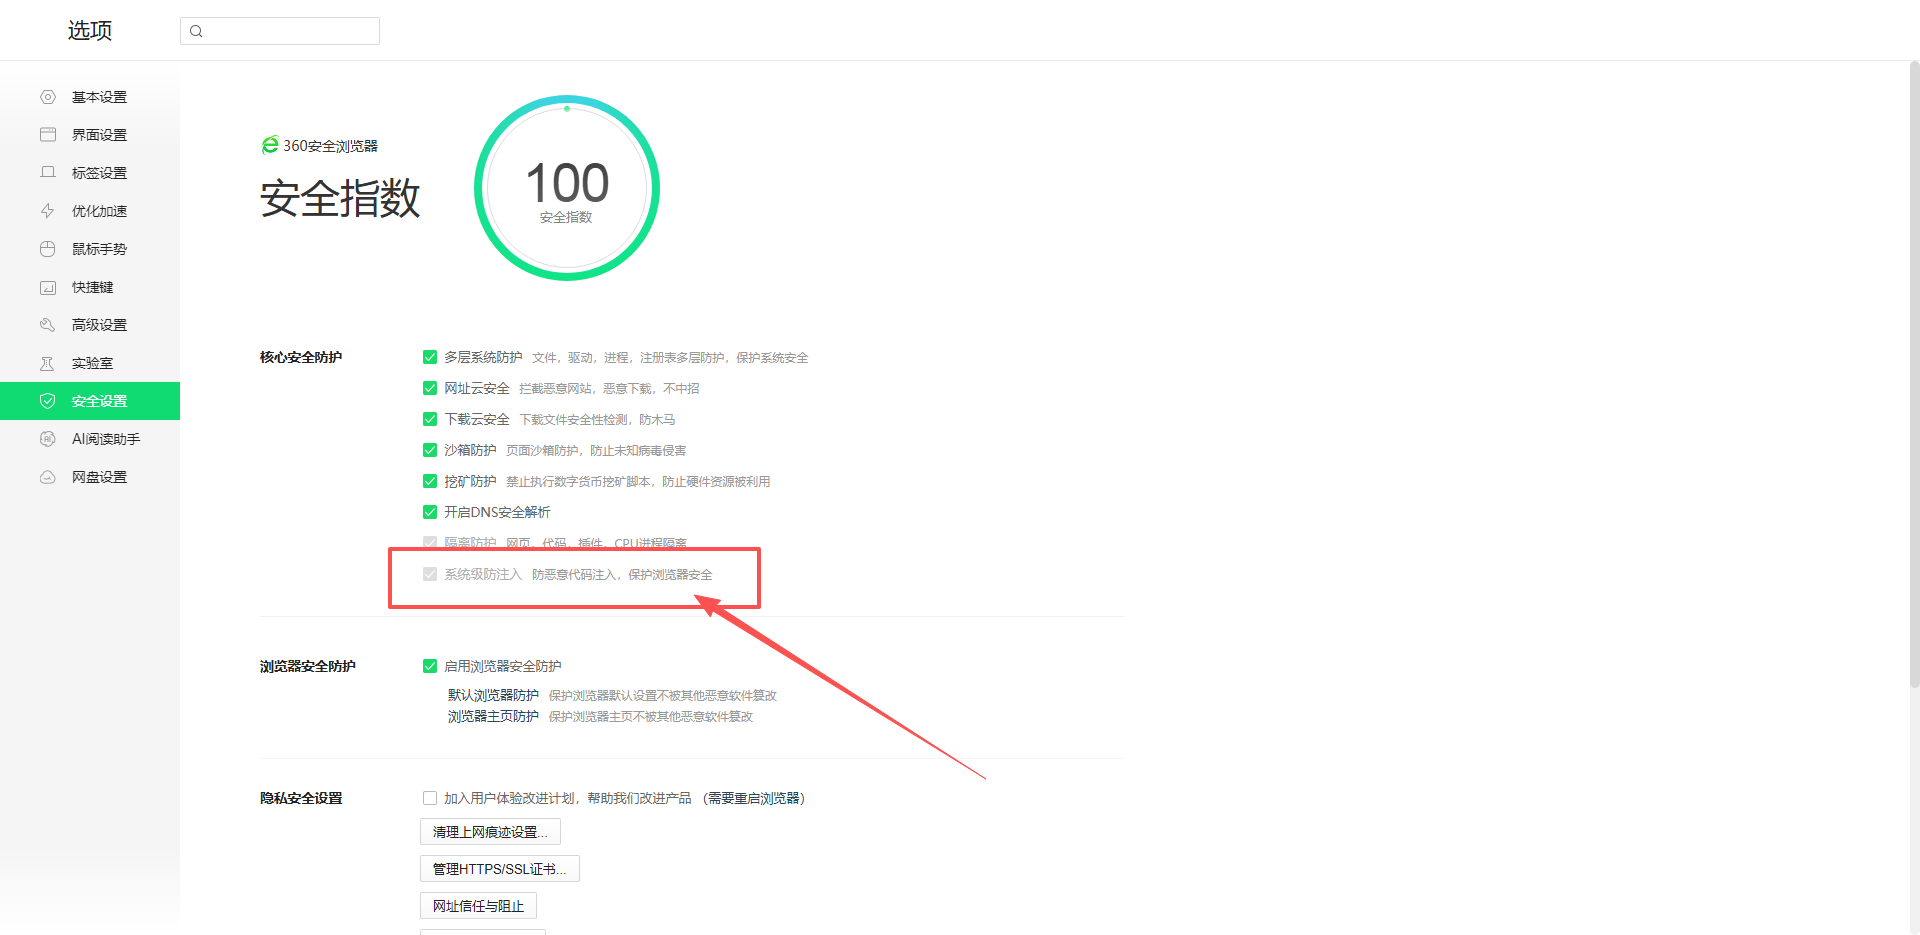Screen dimensions: 1920x935
Task: Toggle 启用浏览器安全防护 checkbox
Action: [430, 666]
